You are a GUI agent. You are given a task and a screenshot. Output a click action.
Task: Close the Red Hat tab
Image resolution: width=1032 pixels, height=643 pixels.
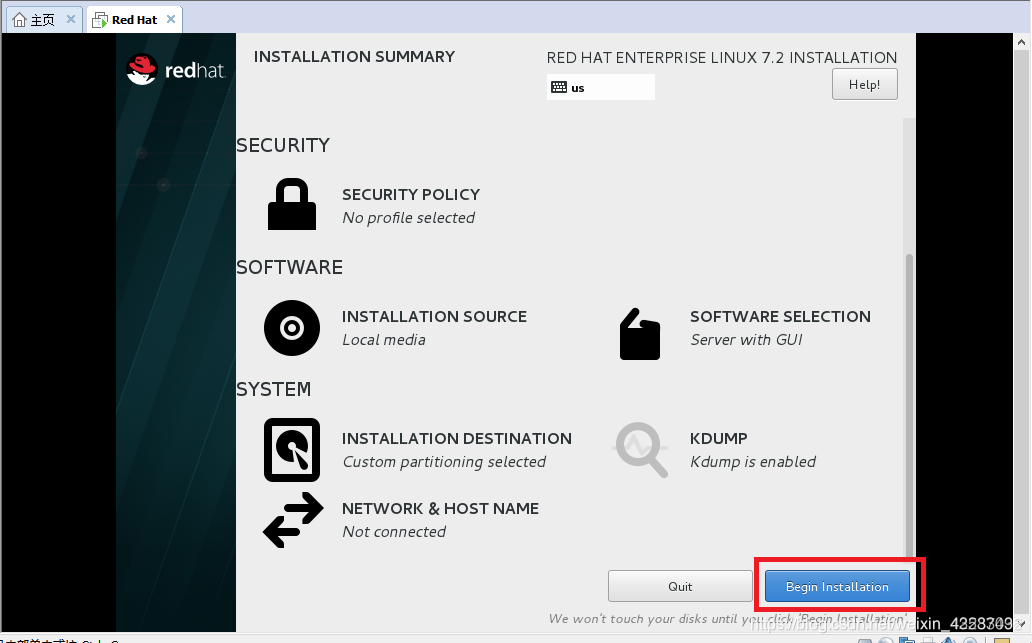[x=171, y=19]
